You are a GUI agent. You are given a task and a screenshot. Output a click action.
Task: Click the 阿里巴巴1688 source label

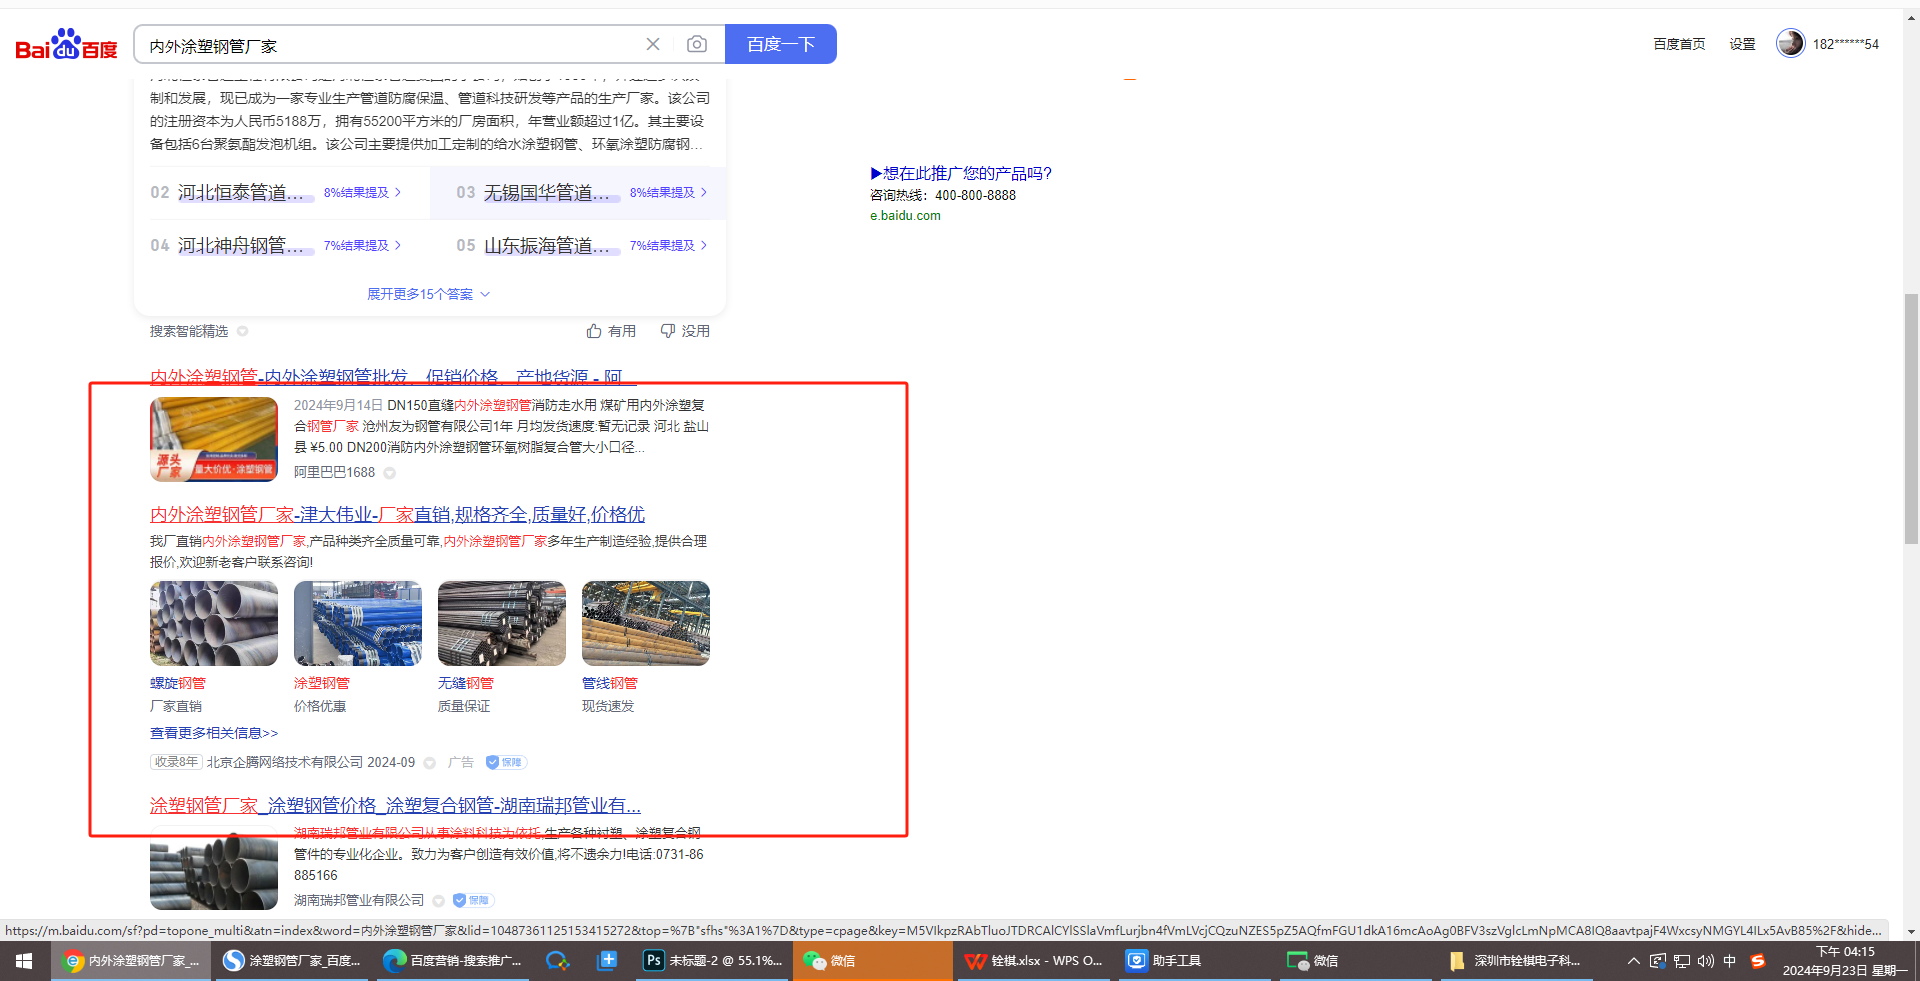pyautogui.click(x=334, y=473)
